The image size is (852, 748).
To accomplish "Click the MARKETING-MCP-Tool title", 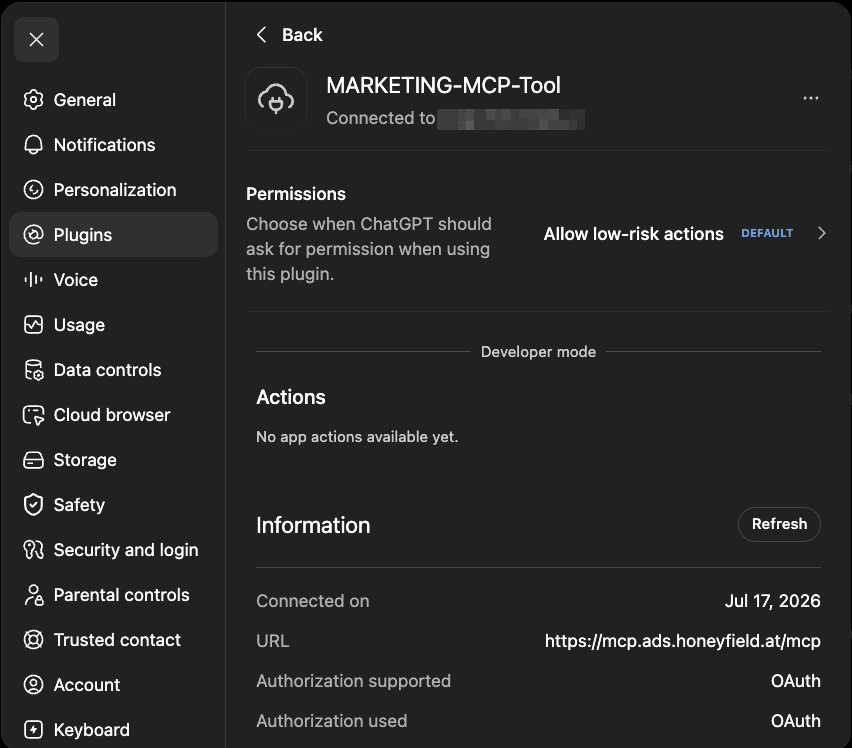I will click(443, 85).
